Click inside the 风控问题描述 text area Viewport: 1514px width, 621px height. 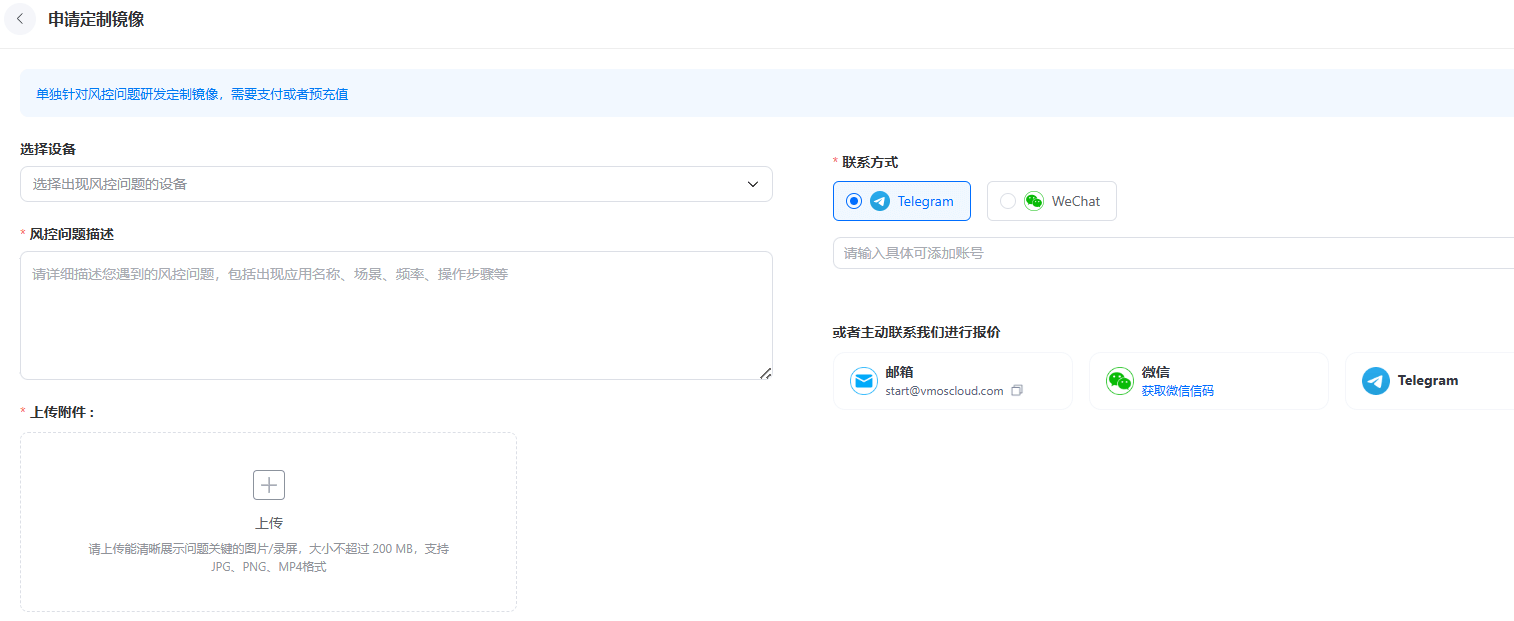[396, 310]
